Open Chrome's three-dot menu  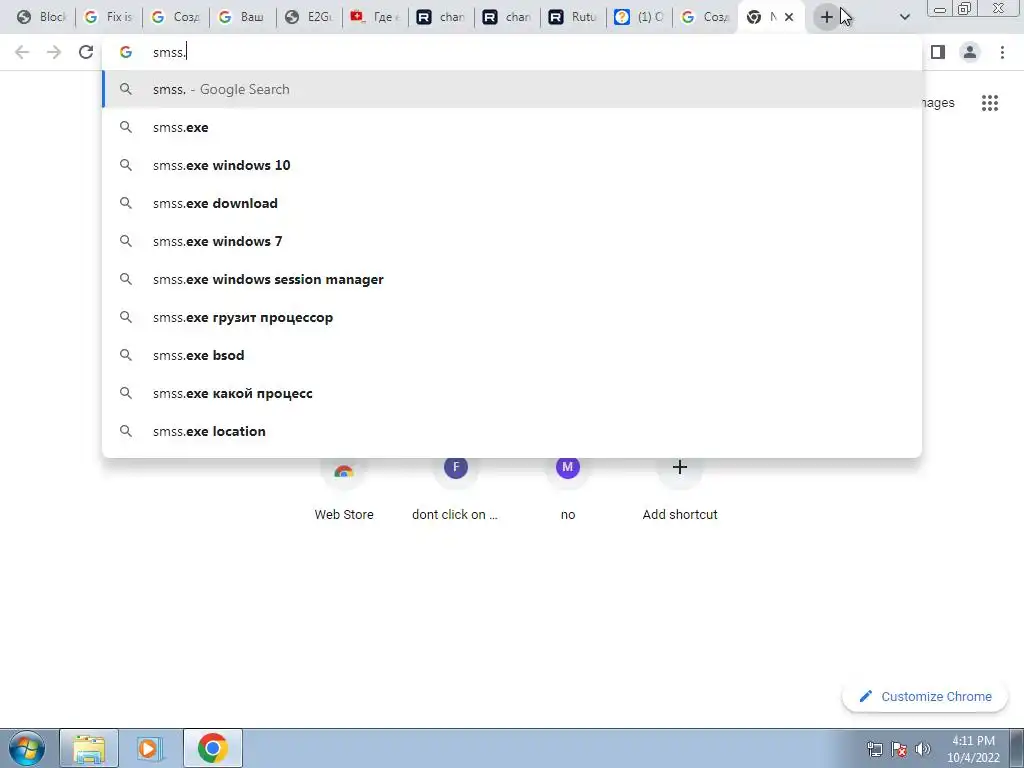1002,52
